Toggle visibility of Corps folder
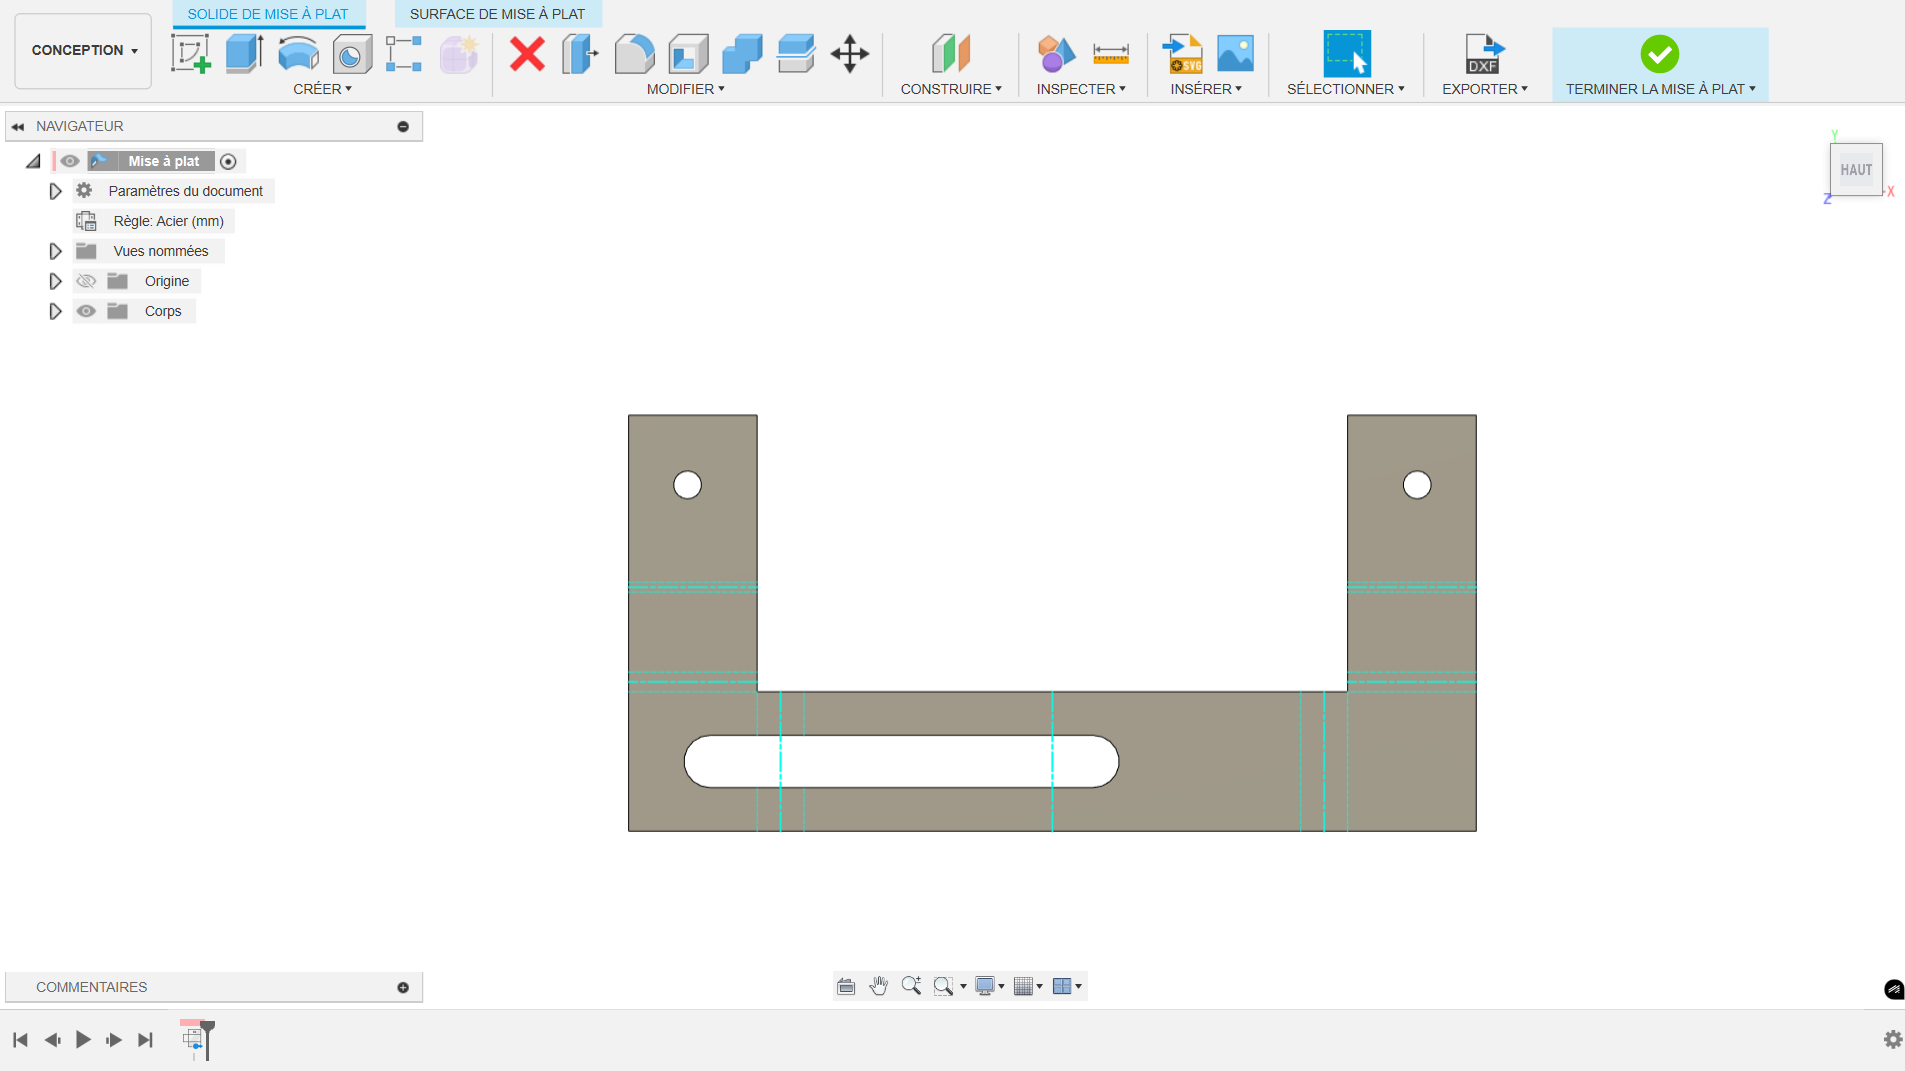This screenshot has height=1071, width=1905. (x=86, y=311)
